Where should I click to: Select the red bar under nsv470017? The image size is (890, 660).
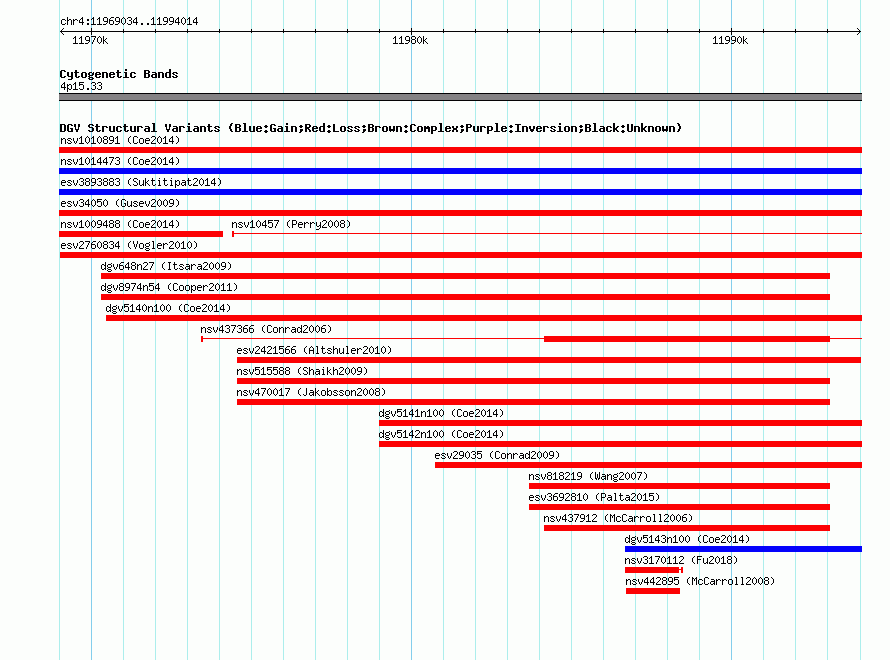coord(534,402)
